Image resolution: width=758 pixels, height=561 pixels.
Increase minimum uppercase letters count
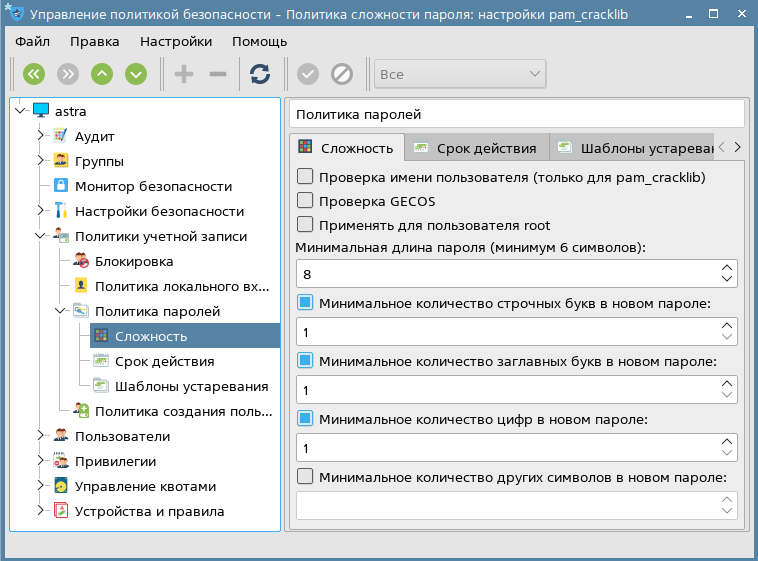[x=727, y=384]
